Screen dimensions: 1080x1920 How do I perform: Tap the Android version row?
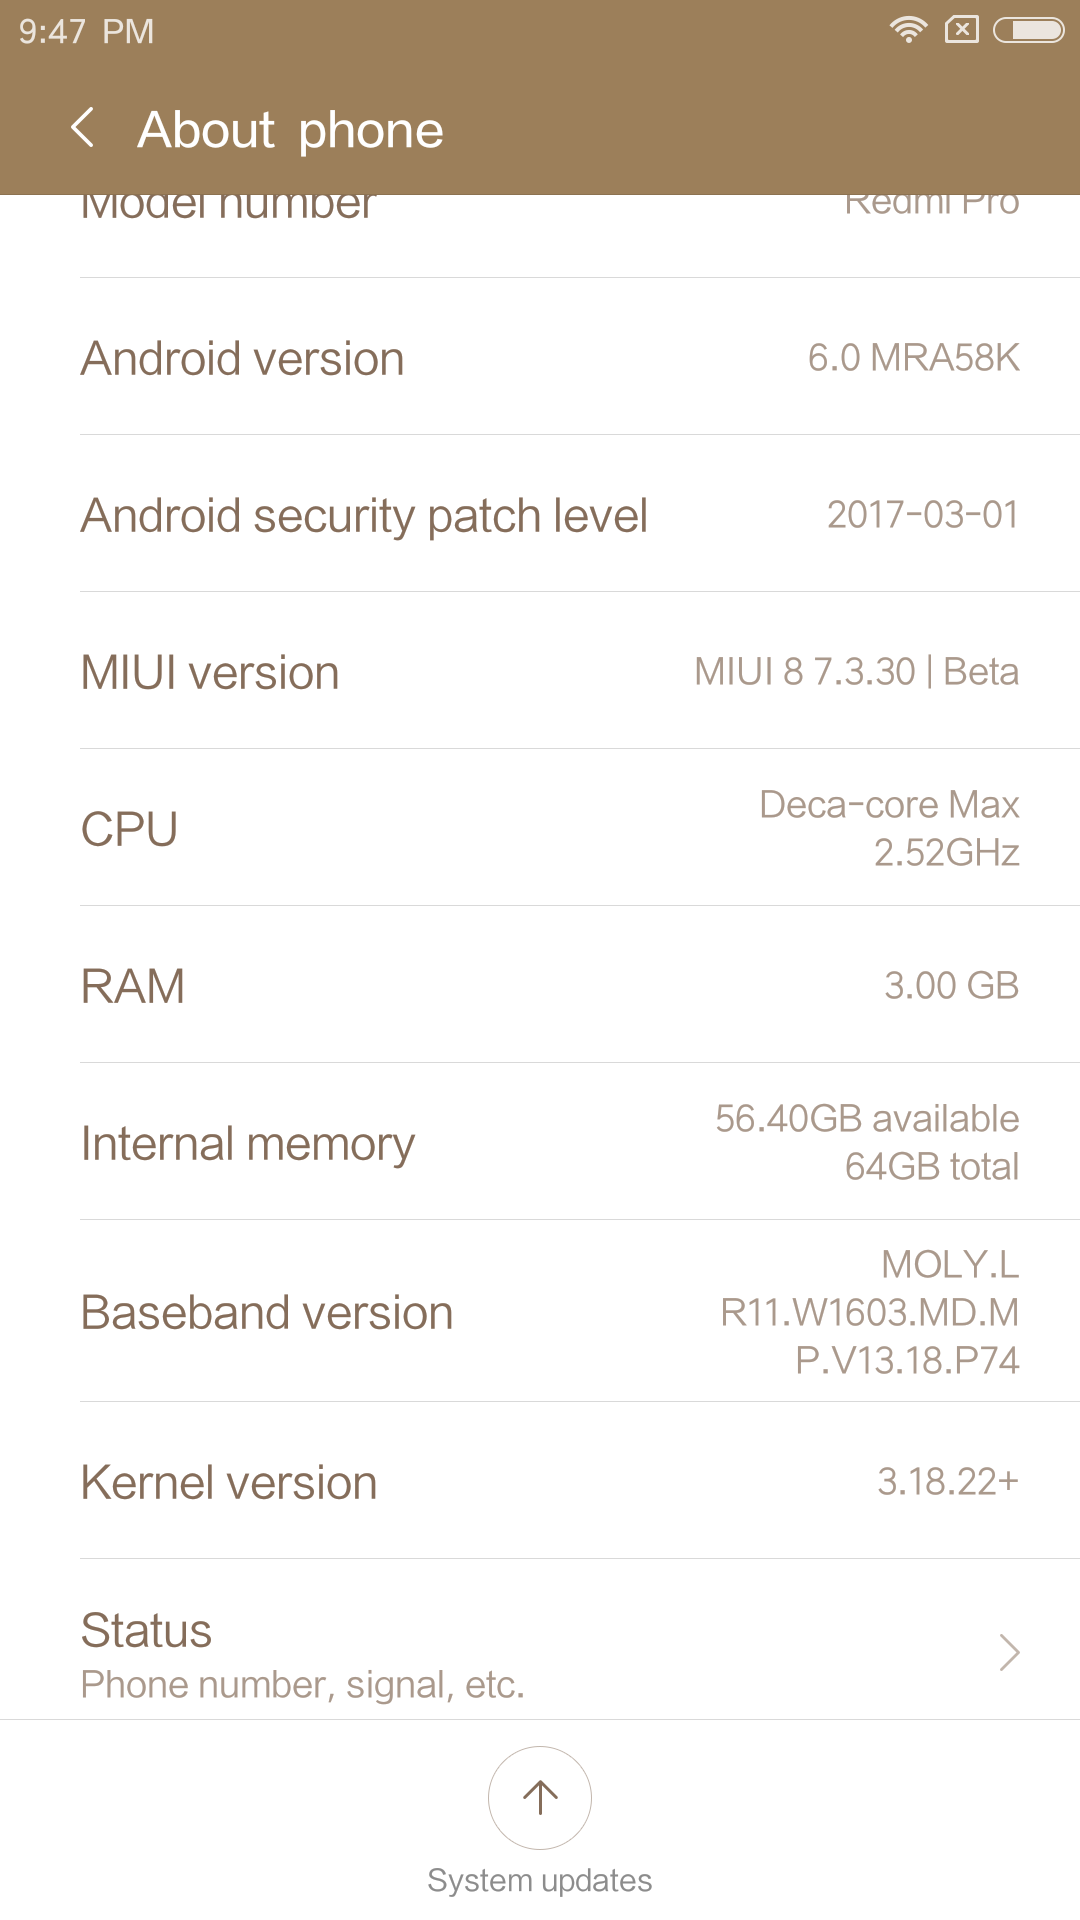pyautogui.click(x=540, y=357)
